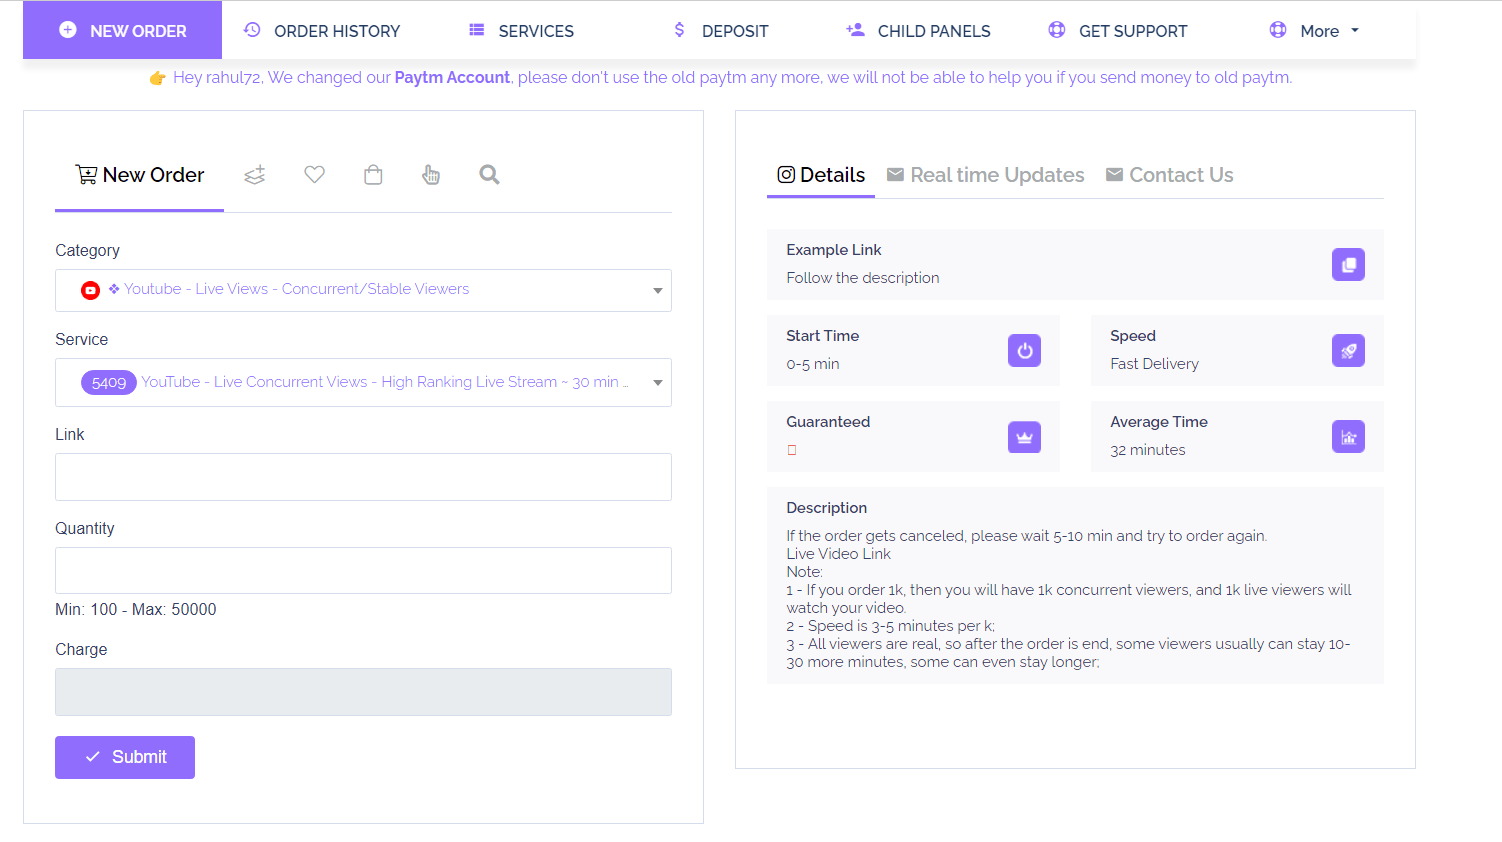Click into the Link input field
This screenshot has width=1502, height=842.
click(x=363, y=477)
